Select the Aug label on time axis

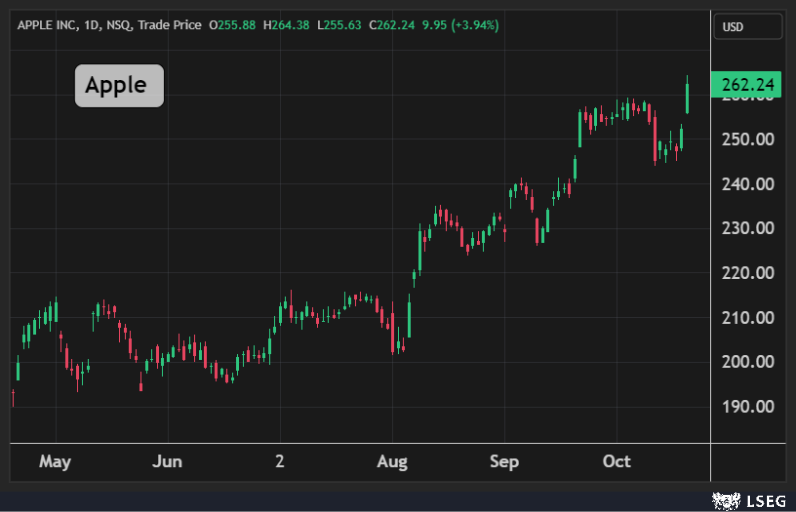(392, 461)
